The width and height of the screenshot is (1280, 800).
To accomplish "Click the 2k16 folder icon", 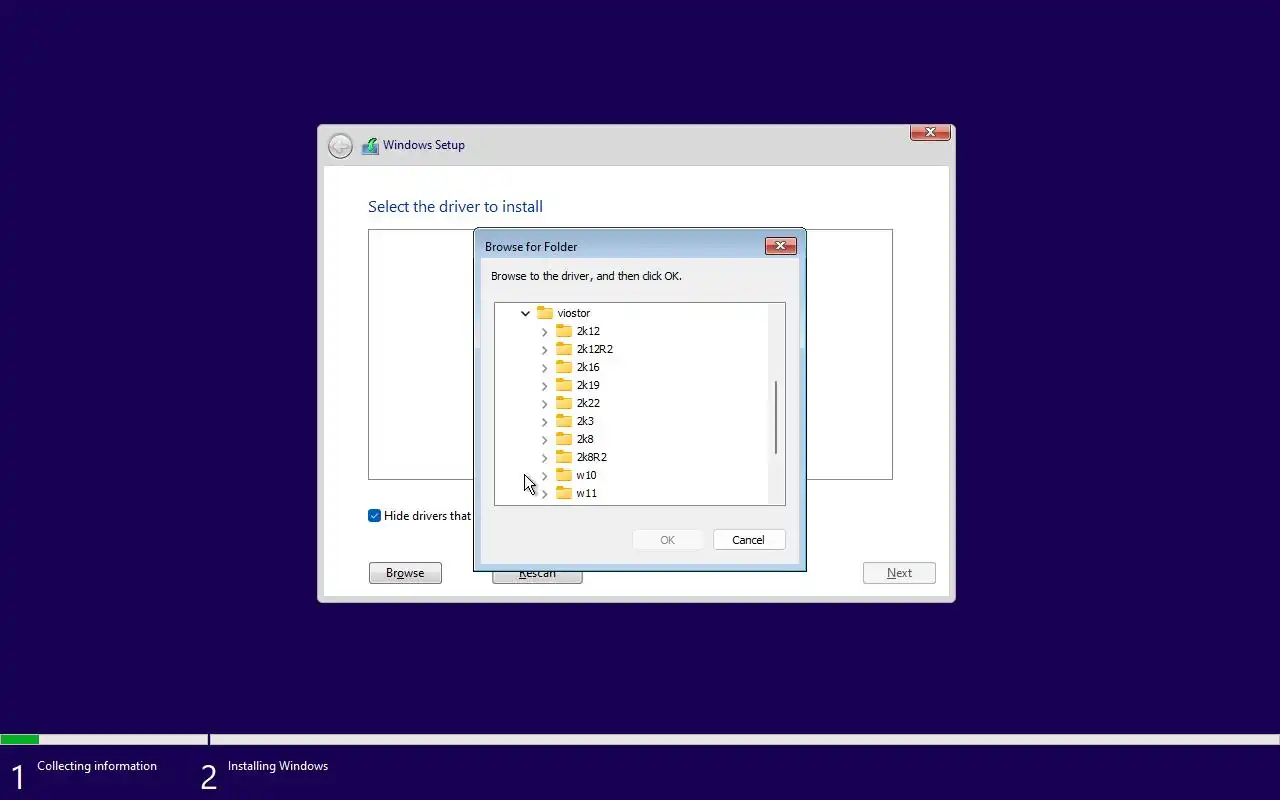I will [564, 367].
